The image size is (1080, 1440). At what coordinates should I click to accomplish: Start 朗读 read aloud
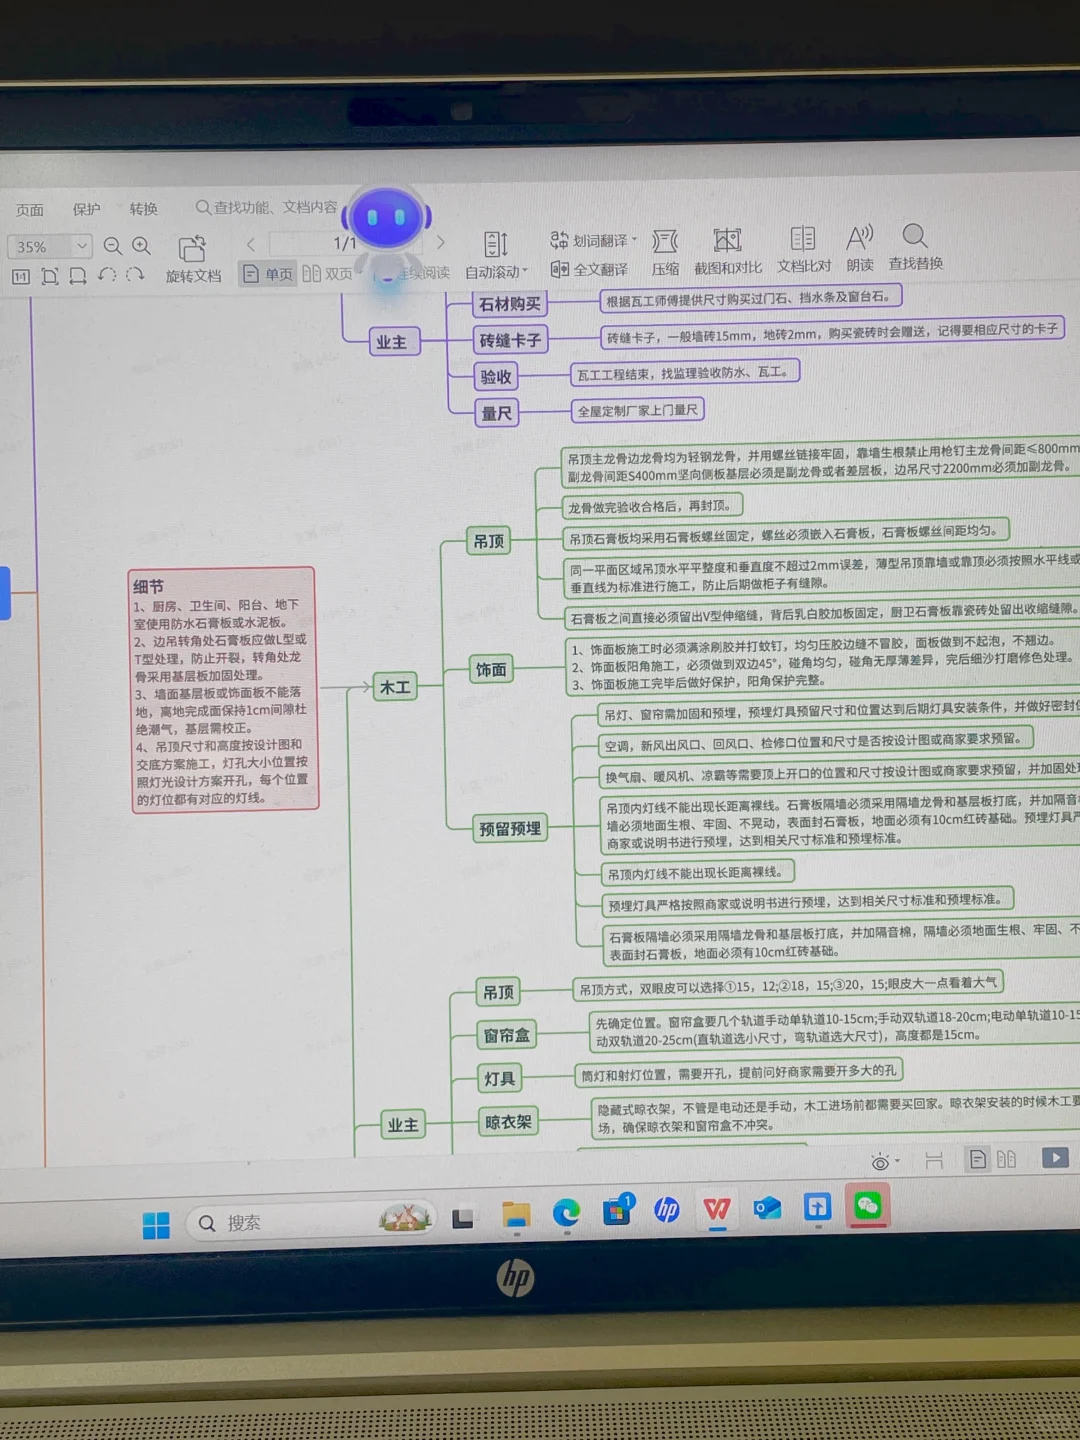click(x=860, y=248)
